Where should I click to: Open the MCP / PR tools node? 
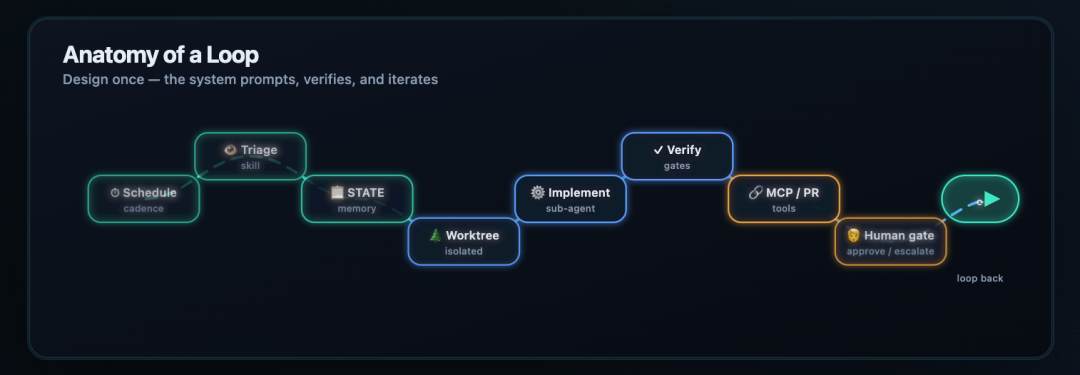784,199
